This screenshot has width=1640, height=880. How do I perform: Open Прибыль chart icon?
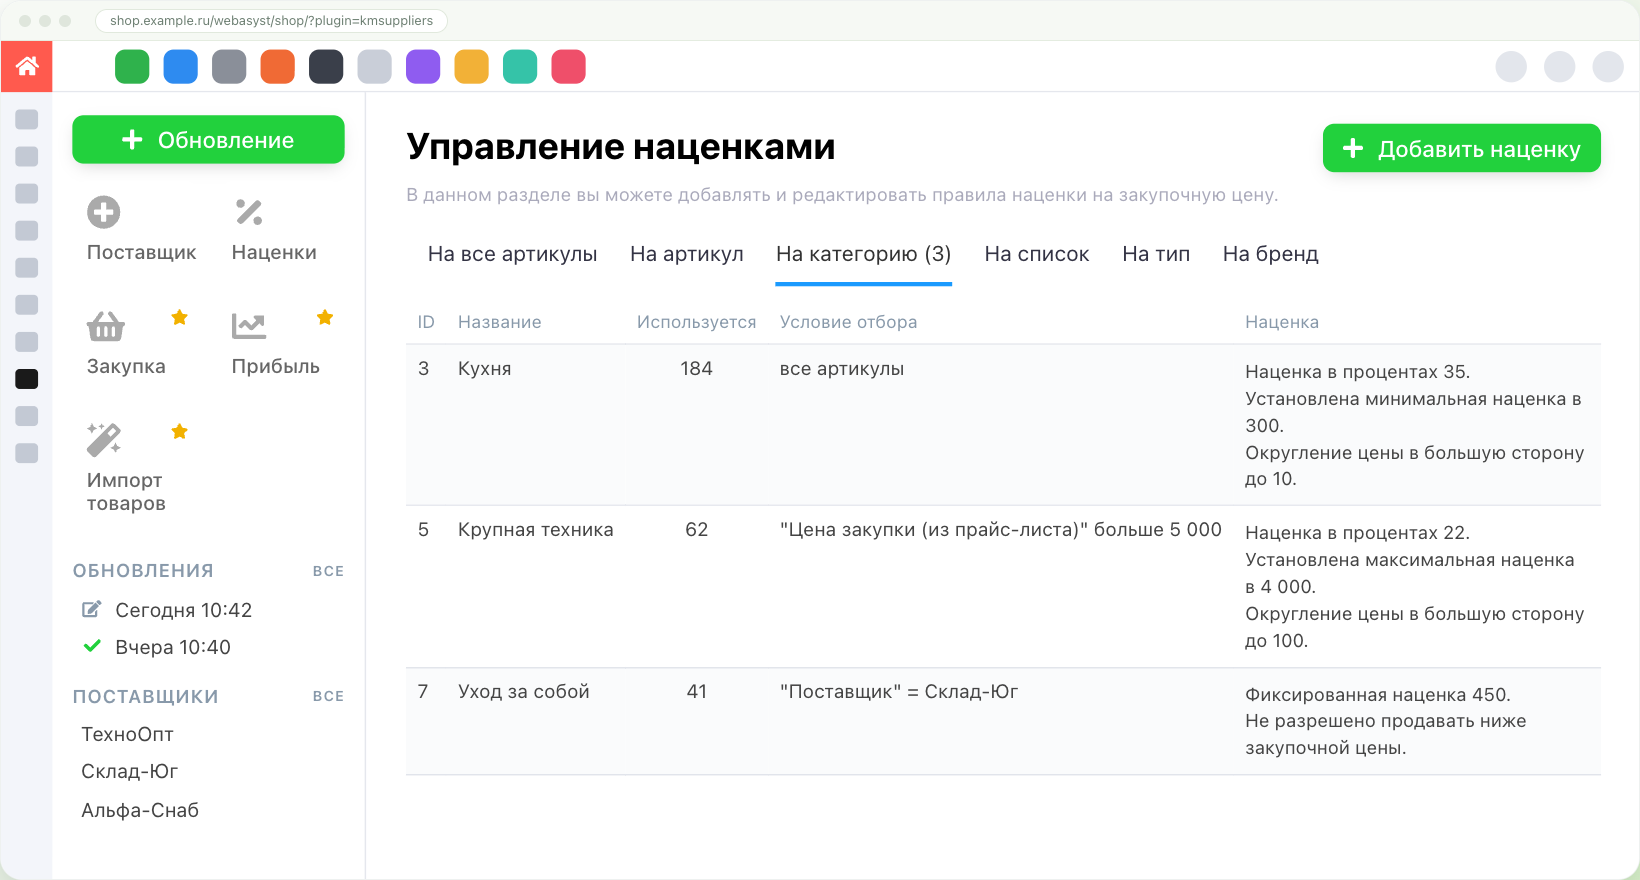point(249,326)
